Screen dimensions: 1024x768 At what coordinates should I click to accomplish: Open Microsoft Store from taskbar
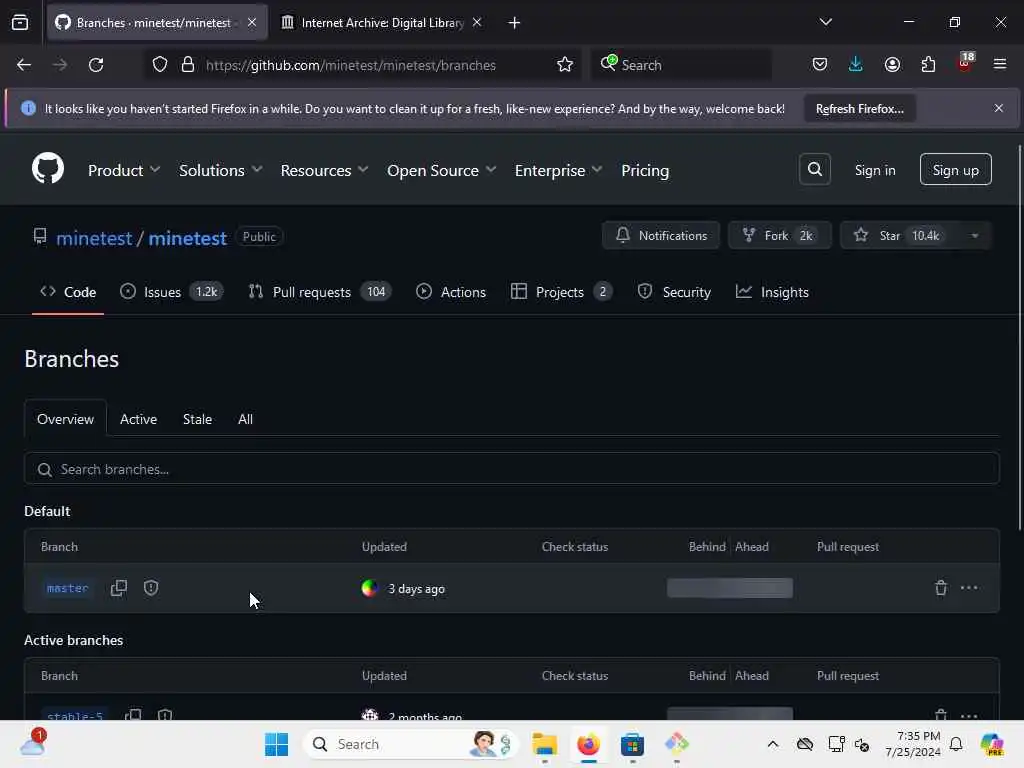632,744
